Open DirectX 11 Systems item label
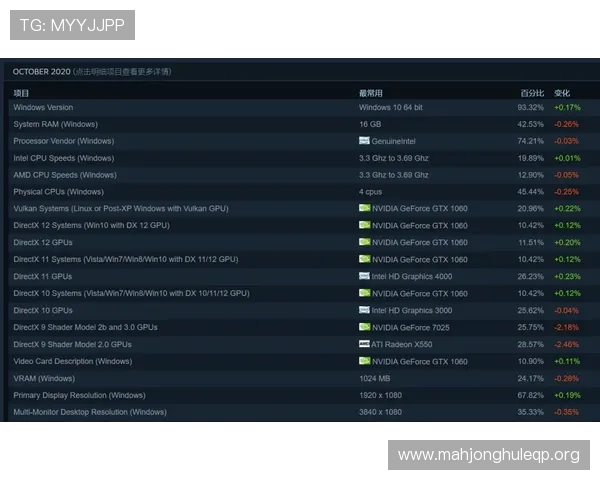The image size is (600, 480). pyautogui.click(x=126, y=260)
